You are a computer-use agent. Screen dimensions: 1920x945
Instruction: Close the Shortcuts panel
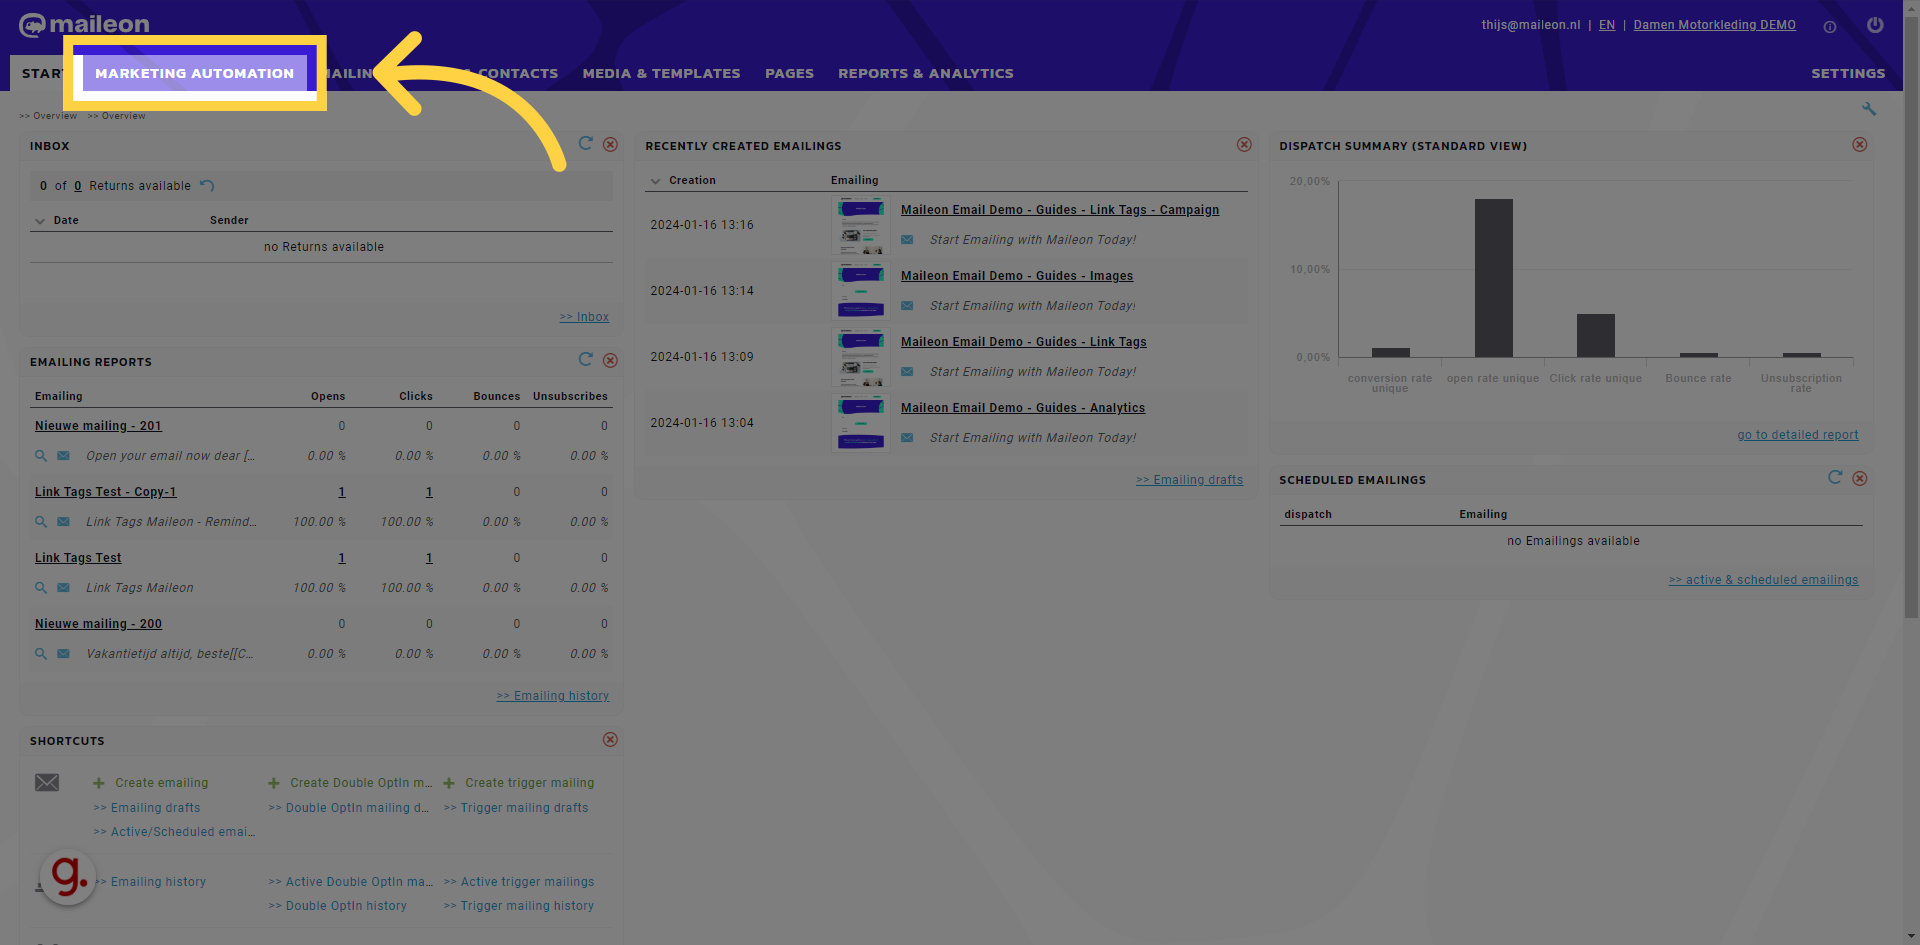[x=610, y=739]
